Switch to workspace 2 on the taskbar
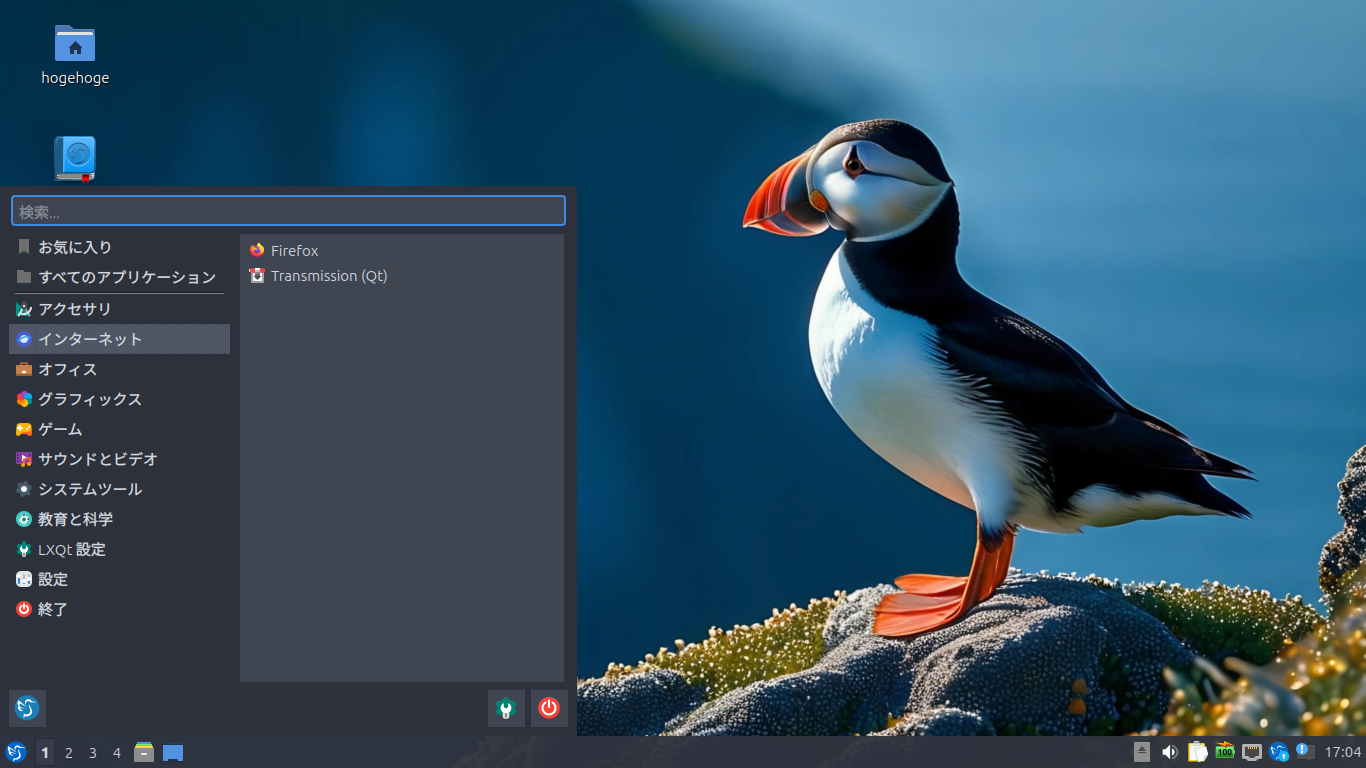The image size is (1366, 768). click(x=68, y=752)
